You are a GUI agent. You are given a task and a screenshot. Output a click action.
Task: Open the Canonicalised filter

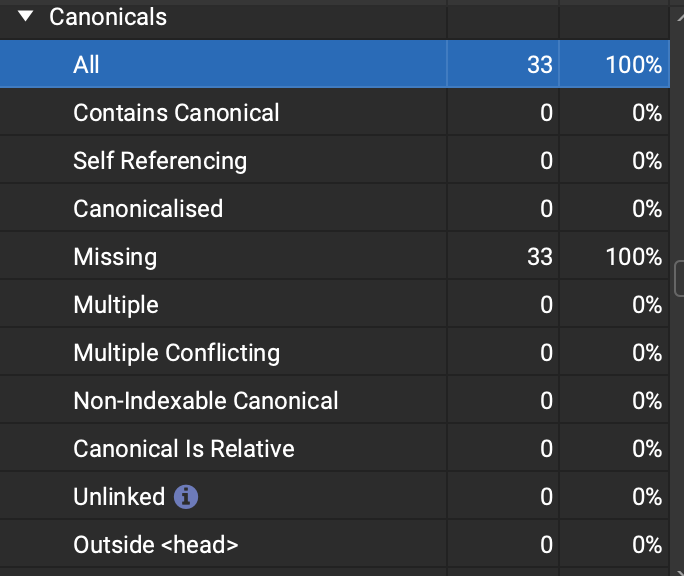148,209
